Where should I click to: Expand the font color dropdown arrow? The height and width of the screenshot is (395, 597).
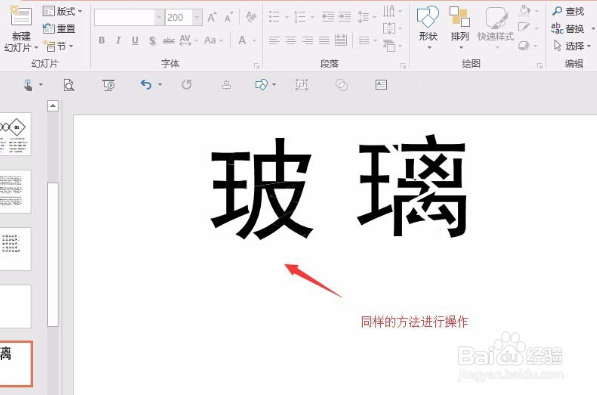[254, 40]
